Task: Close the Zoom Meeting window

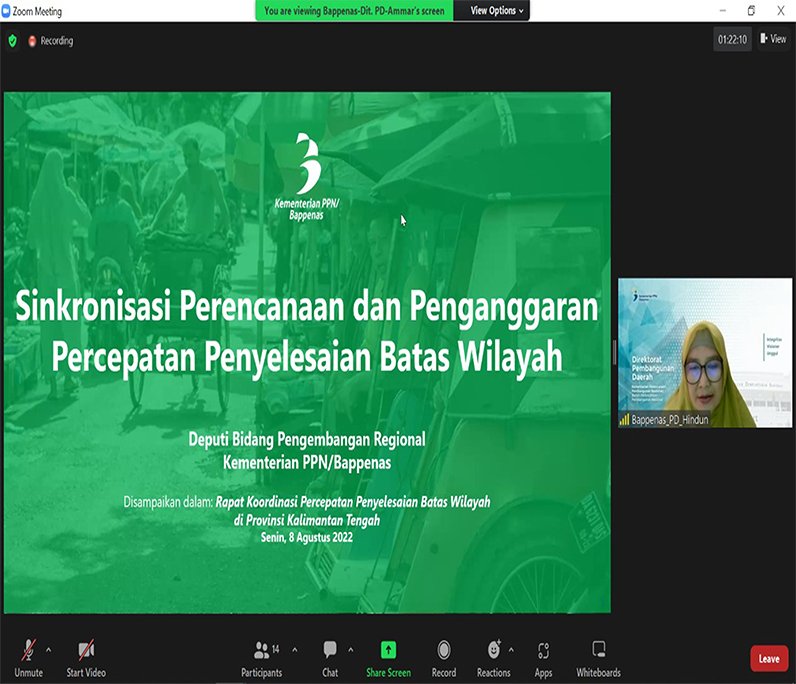Action: [781, 11]
